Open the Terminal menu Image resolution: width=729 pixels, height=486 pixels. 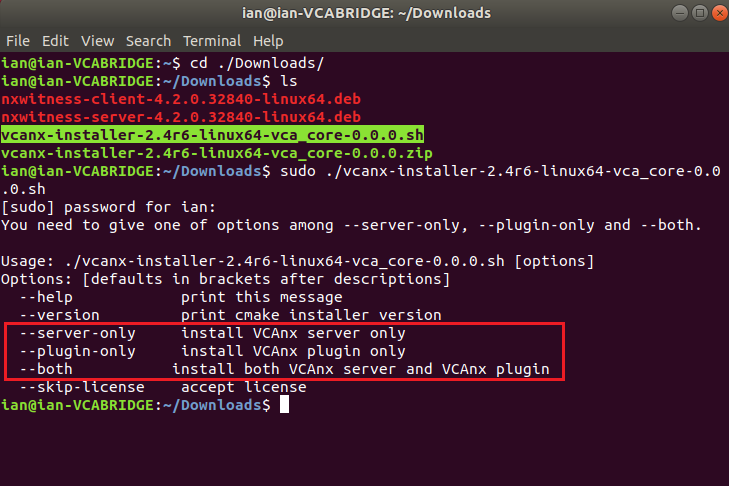[212, 41]
